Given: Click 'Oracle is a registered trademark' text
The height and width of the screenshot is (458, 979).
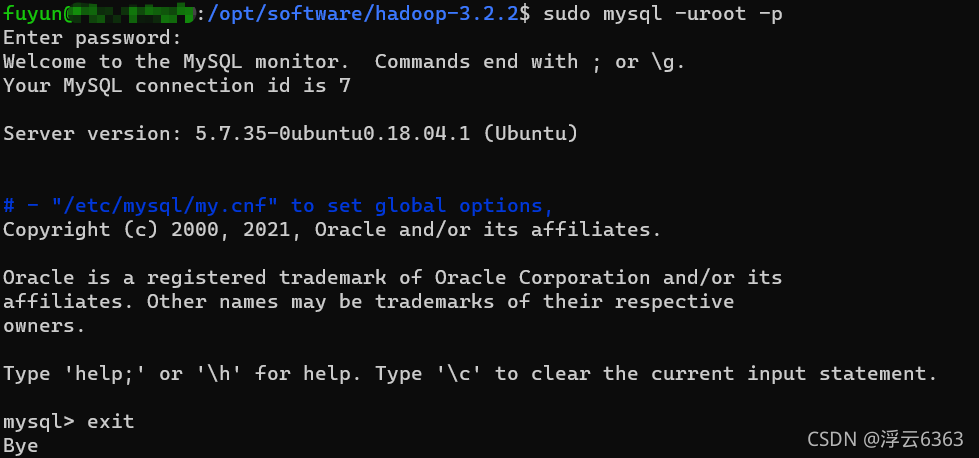Looking at the screenshot, I should click(x=195, y=278).
